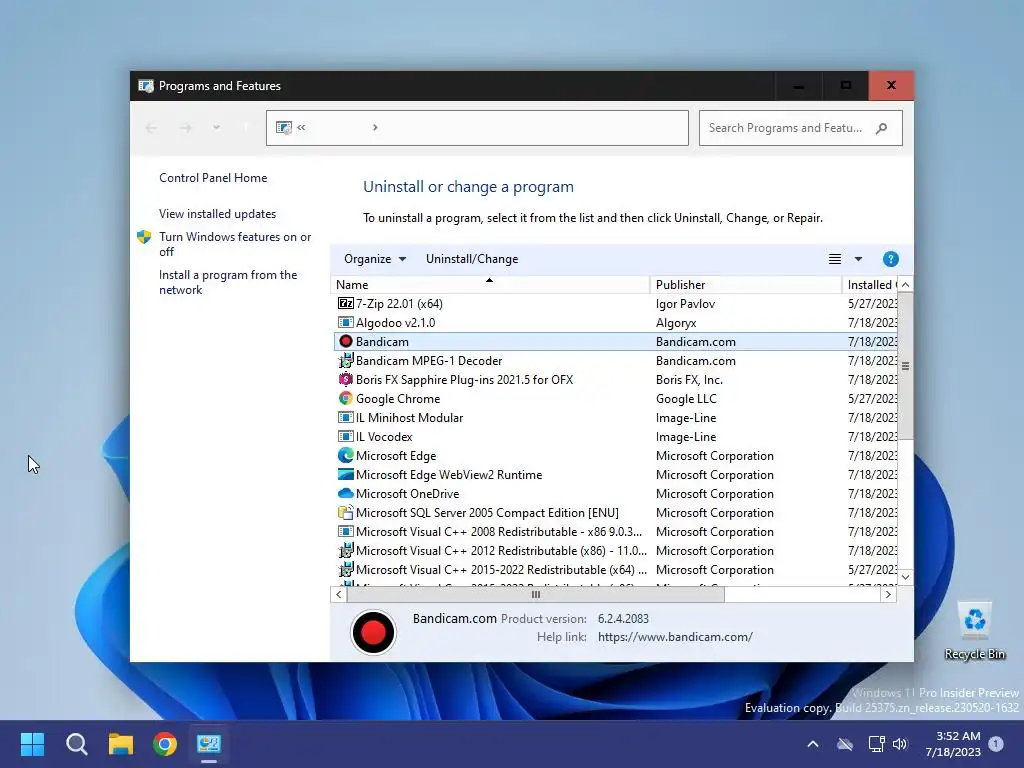Open taskbar Search
1024x768 pixels.
(76, 744)
